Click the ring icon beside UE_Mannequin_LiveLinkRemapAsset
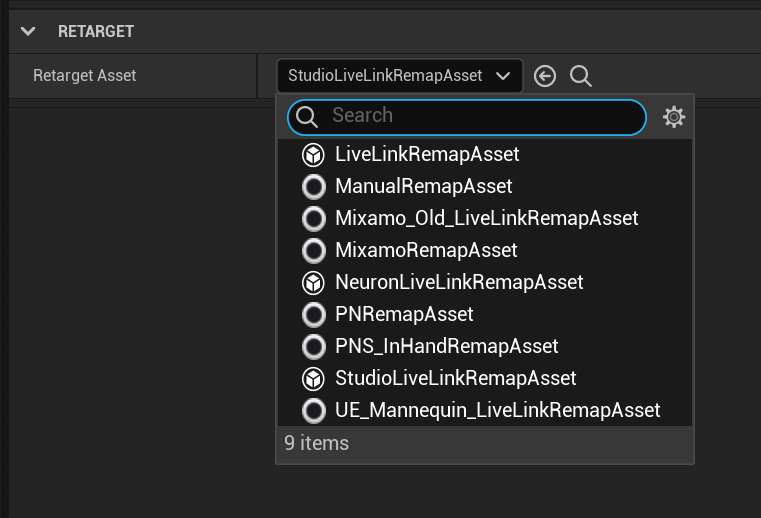Screen dimensions: 761x518 [314, 412]
